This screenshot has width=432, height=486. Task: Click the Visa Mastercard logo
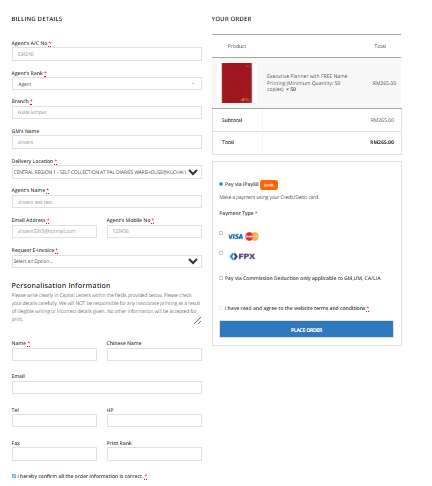click(243, 236)
